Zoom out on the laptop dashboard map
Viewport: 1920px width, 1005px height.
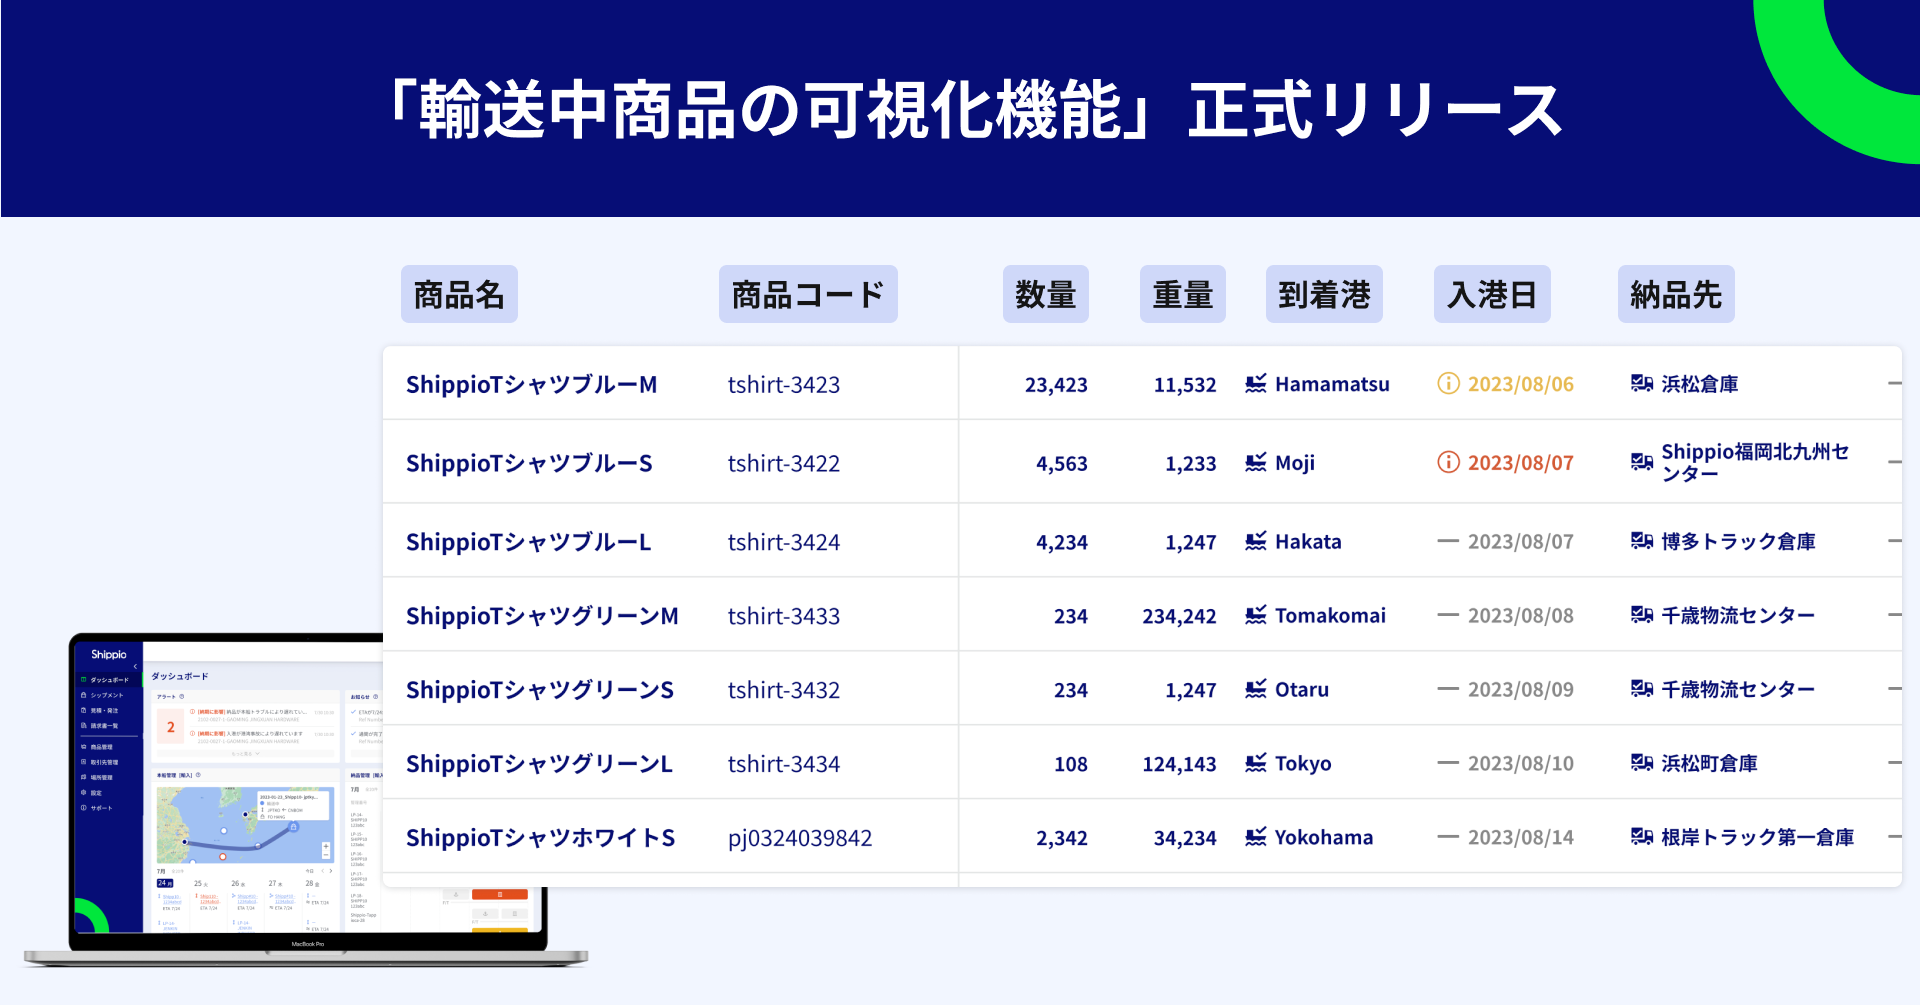(x=326, y=855)
